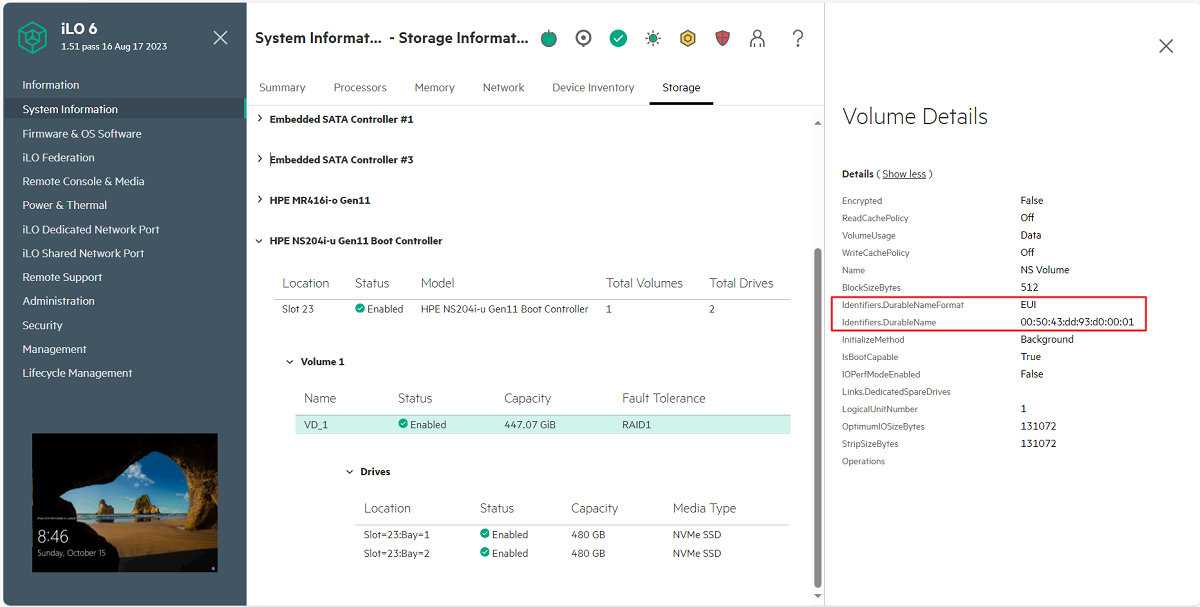Screen dimensions: 1200x607
Task: Toggle the UID indicator light icon
Action: (583, 38)
